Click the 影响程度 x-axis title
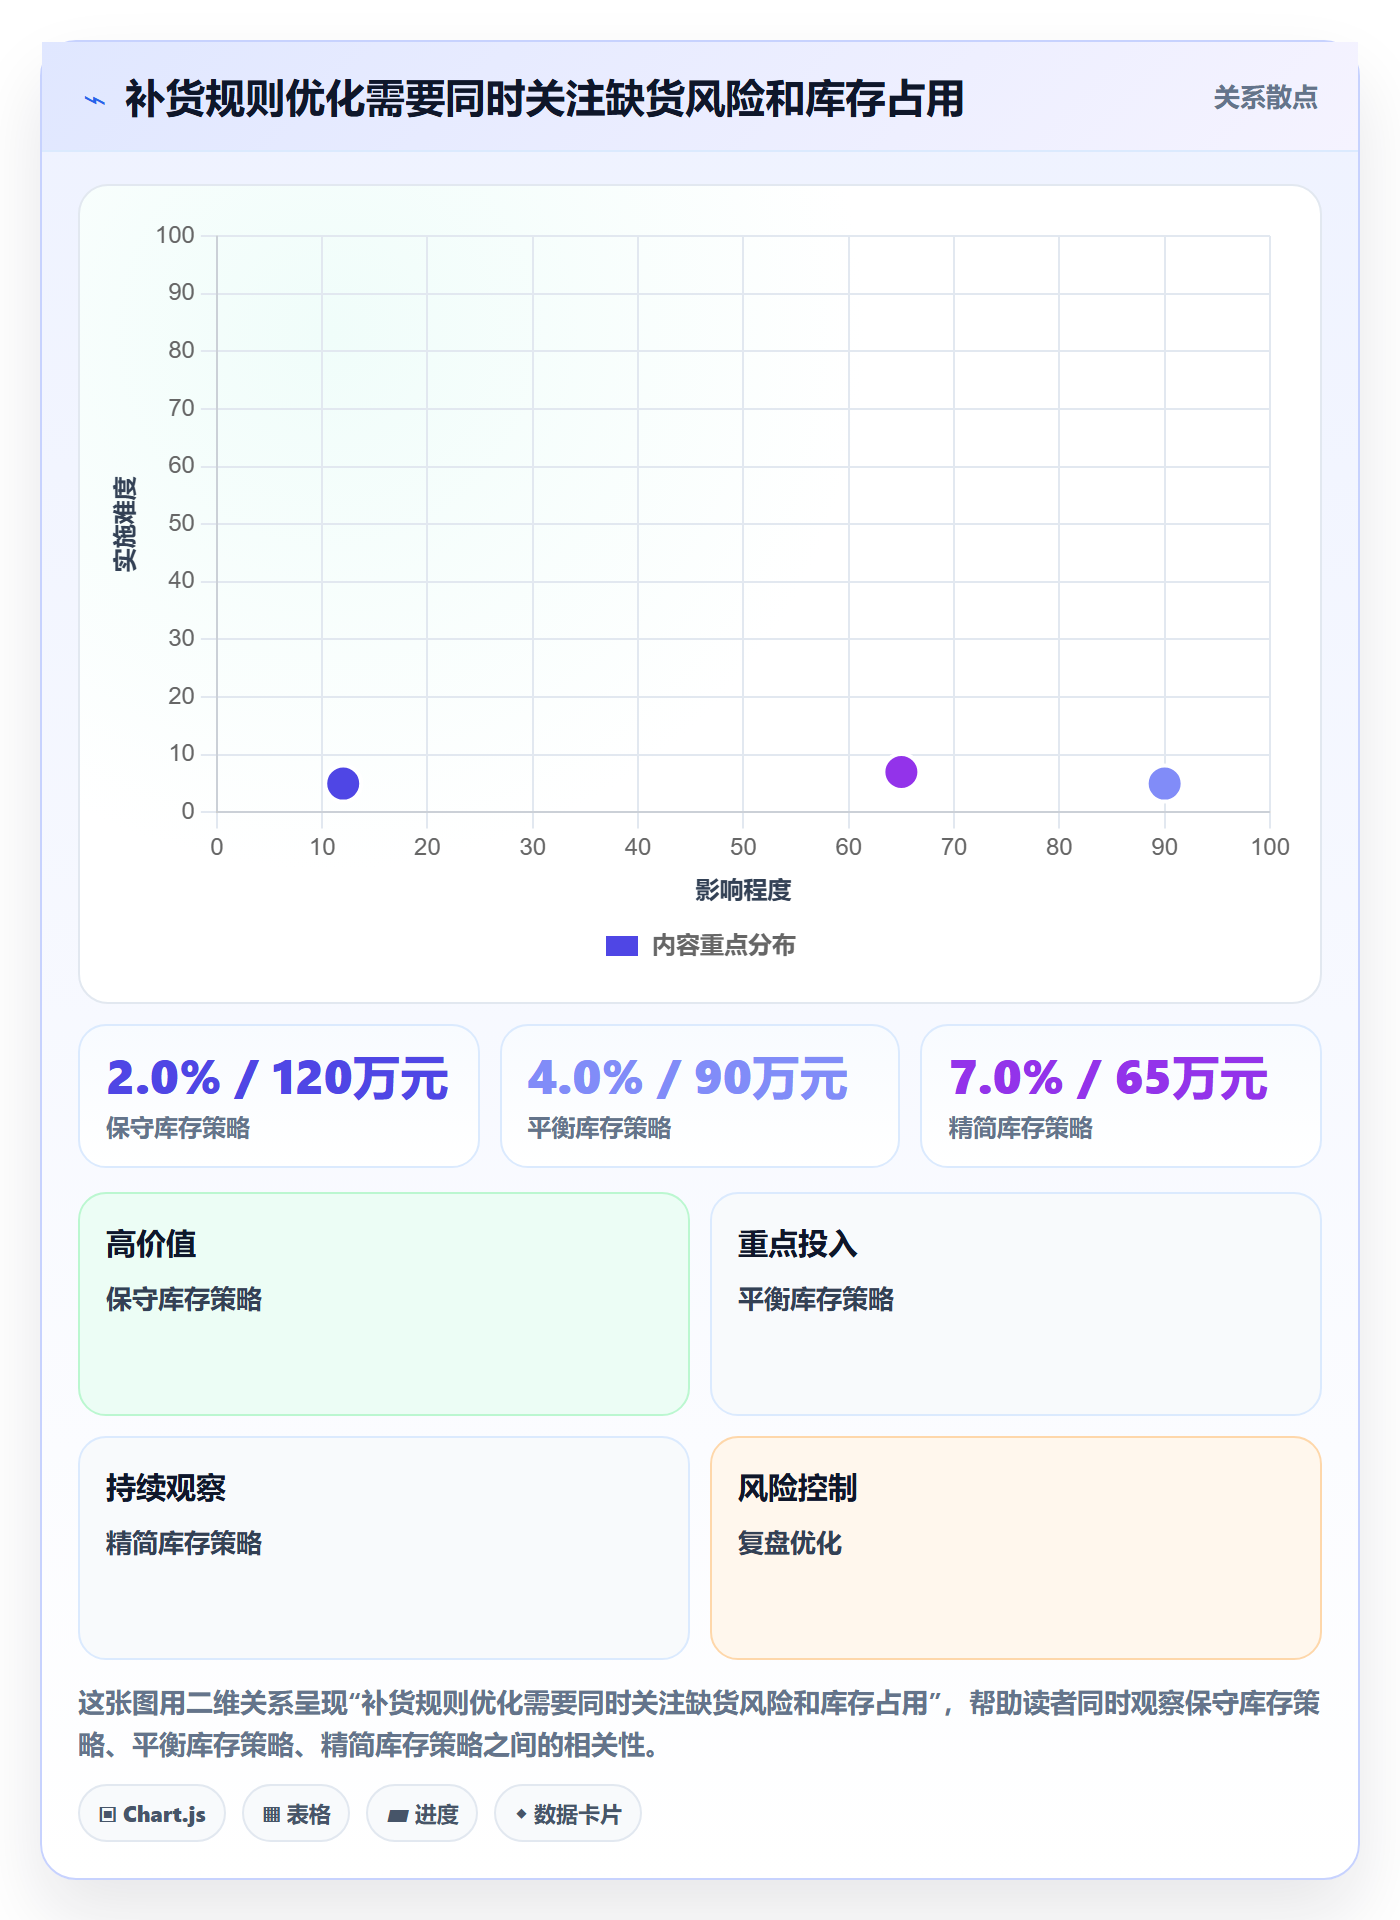1400x1920 pixels. coord(743,890)
